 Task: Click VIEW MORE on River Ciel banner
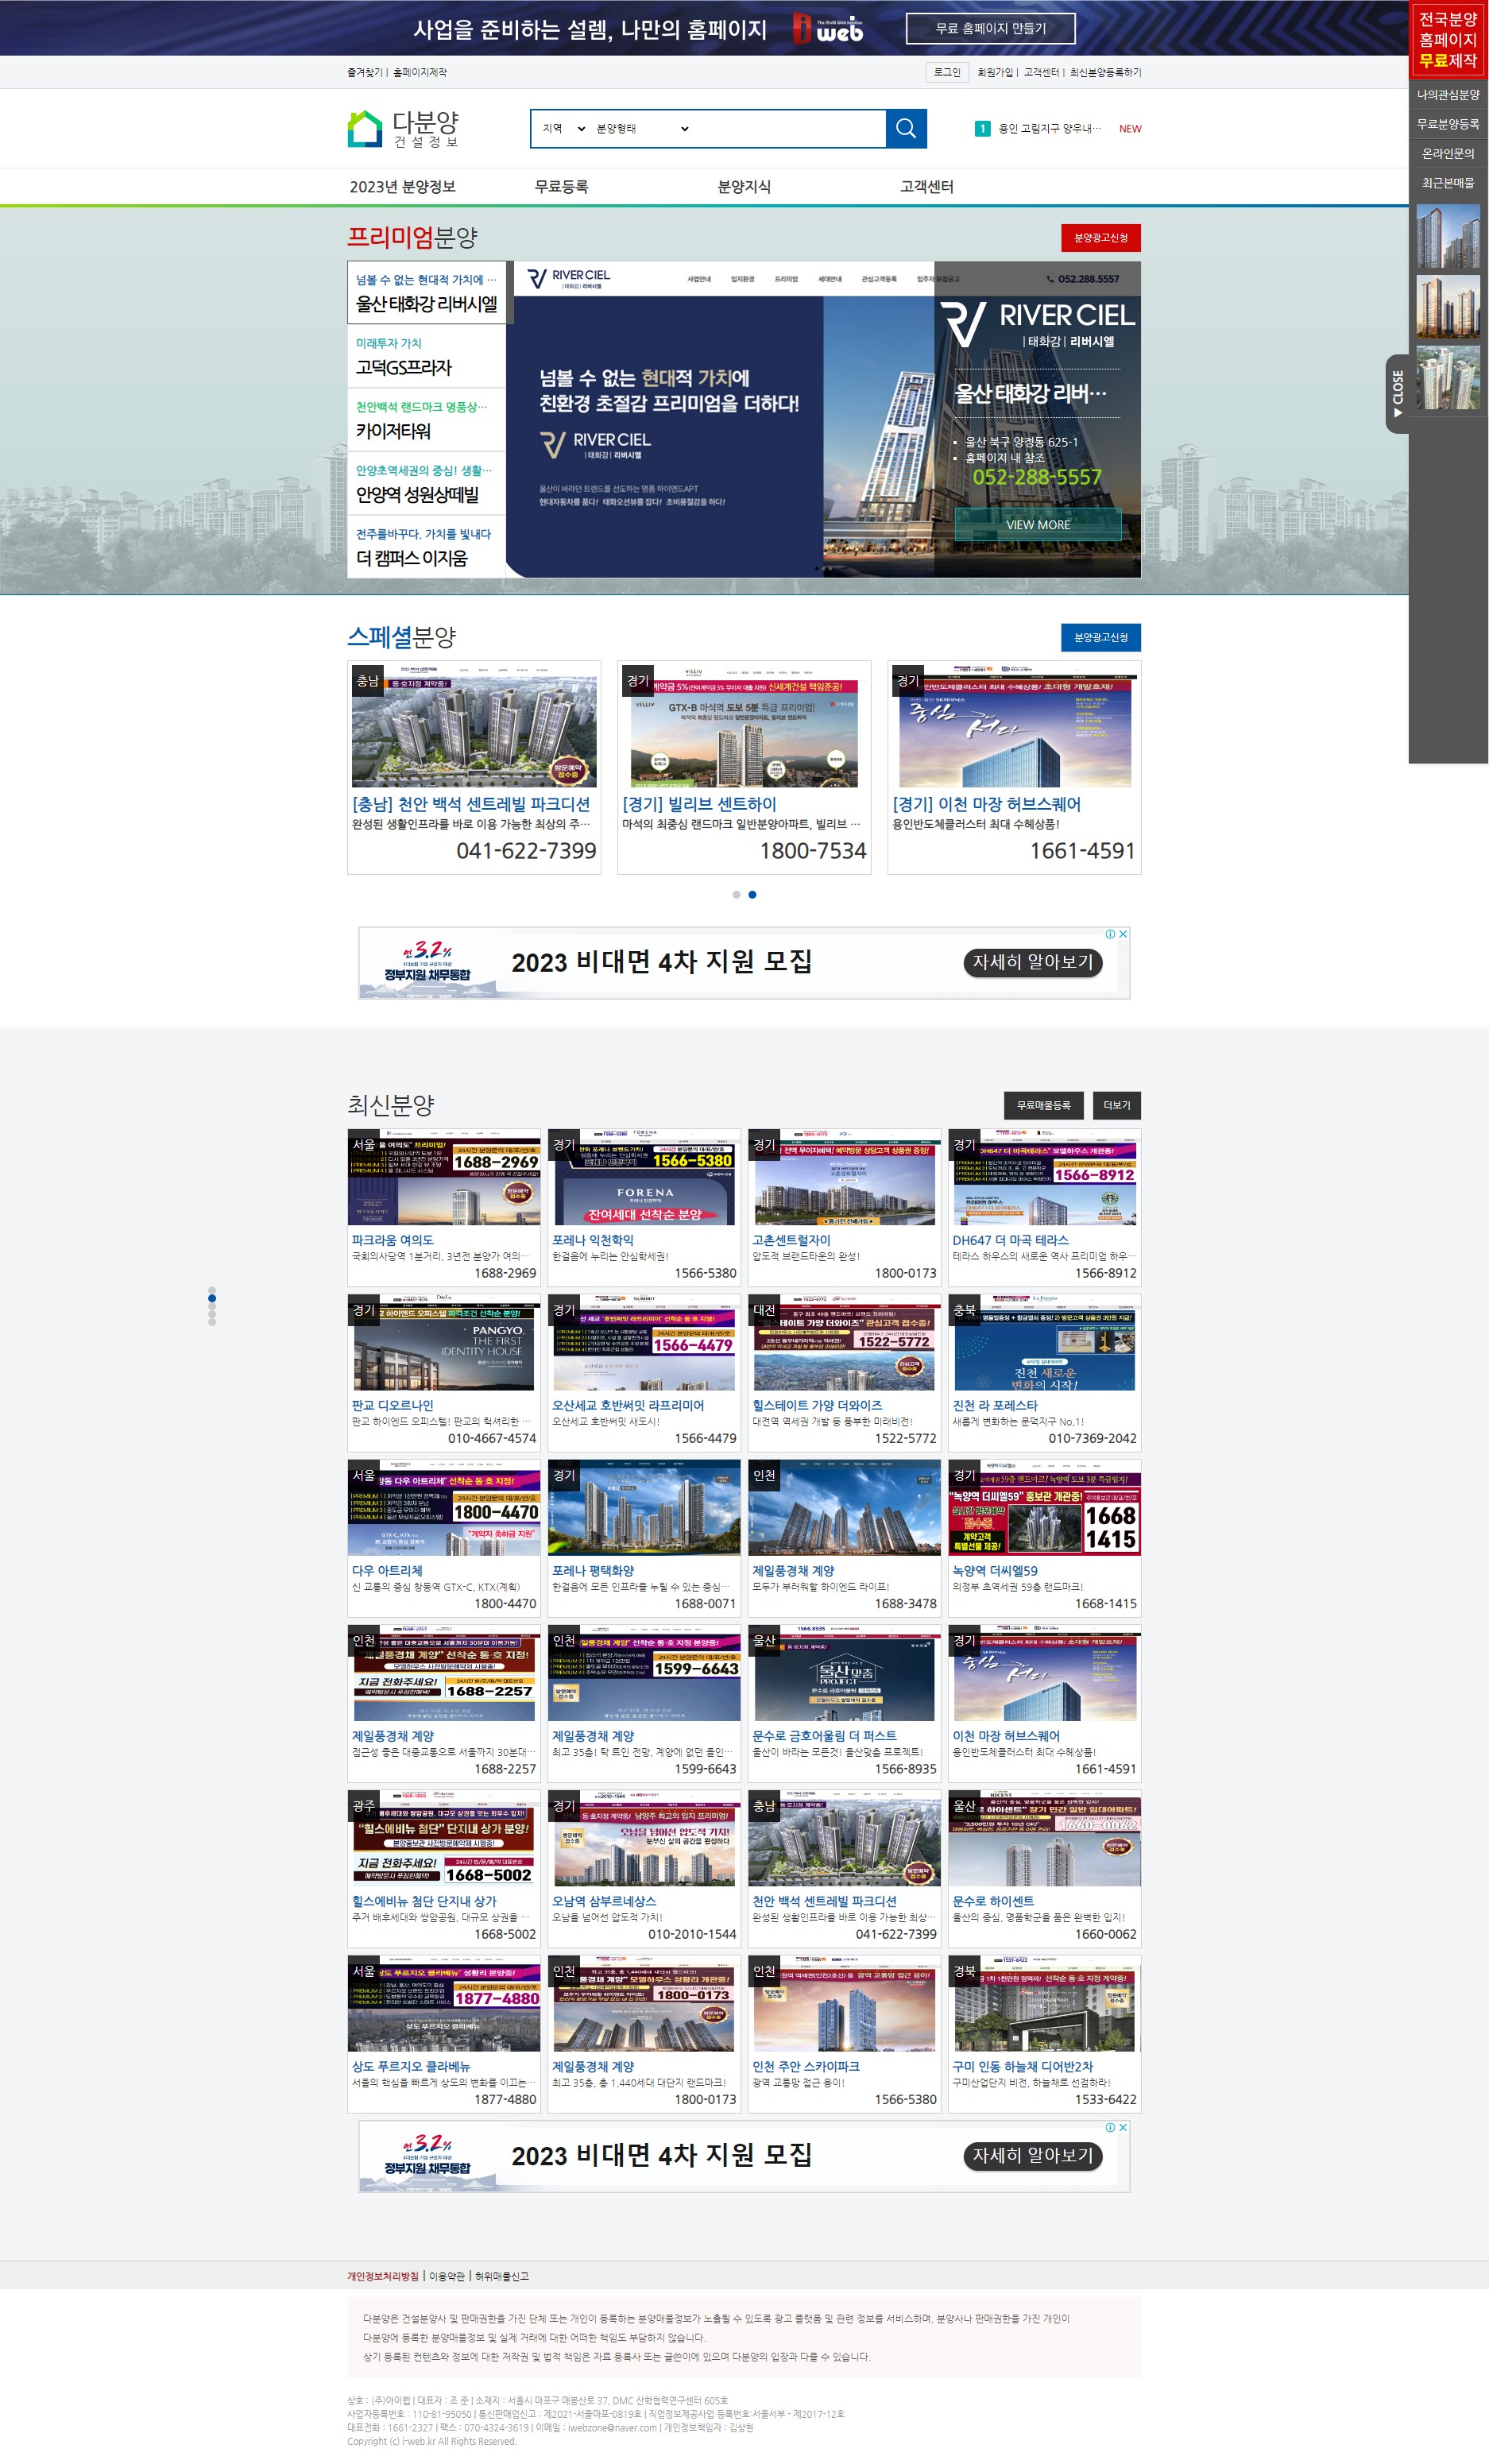coord(1038,525)
